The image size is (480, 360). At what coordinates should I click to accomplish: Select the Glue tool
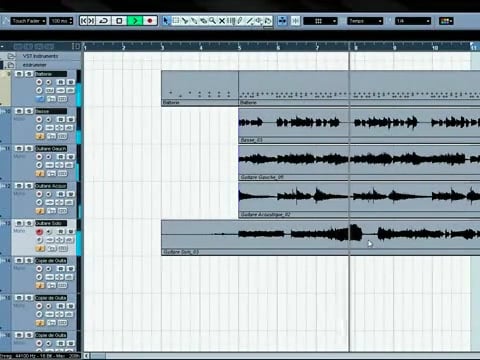tap(194, 21)
